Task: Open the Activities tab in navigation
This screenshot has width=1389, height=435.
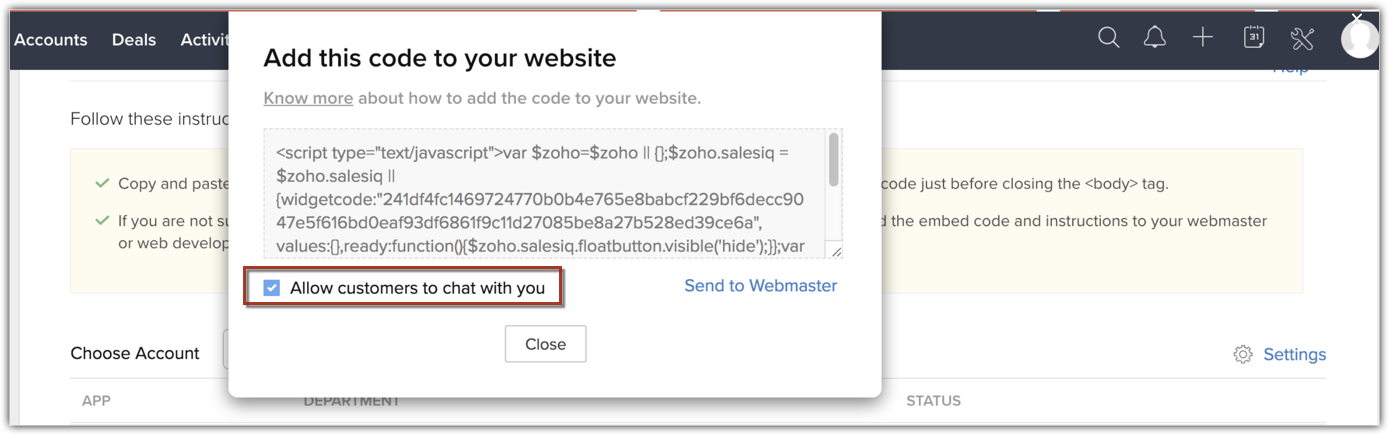Action: click(x=205, y=40)
